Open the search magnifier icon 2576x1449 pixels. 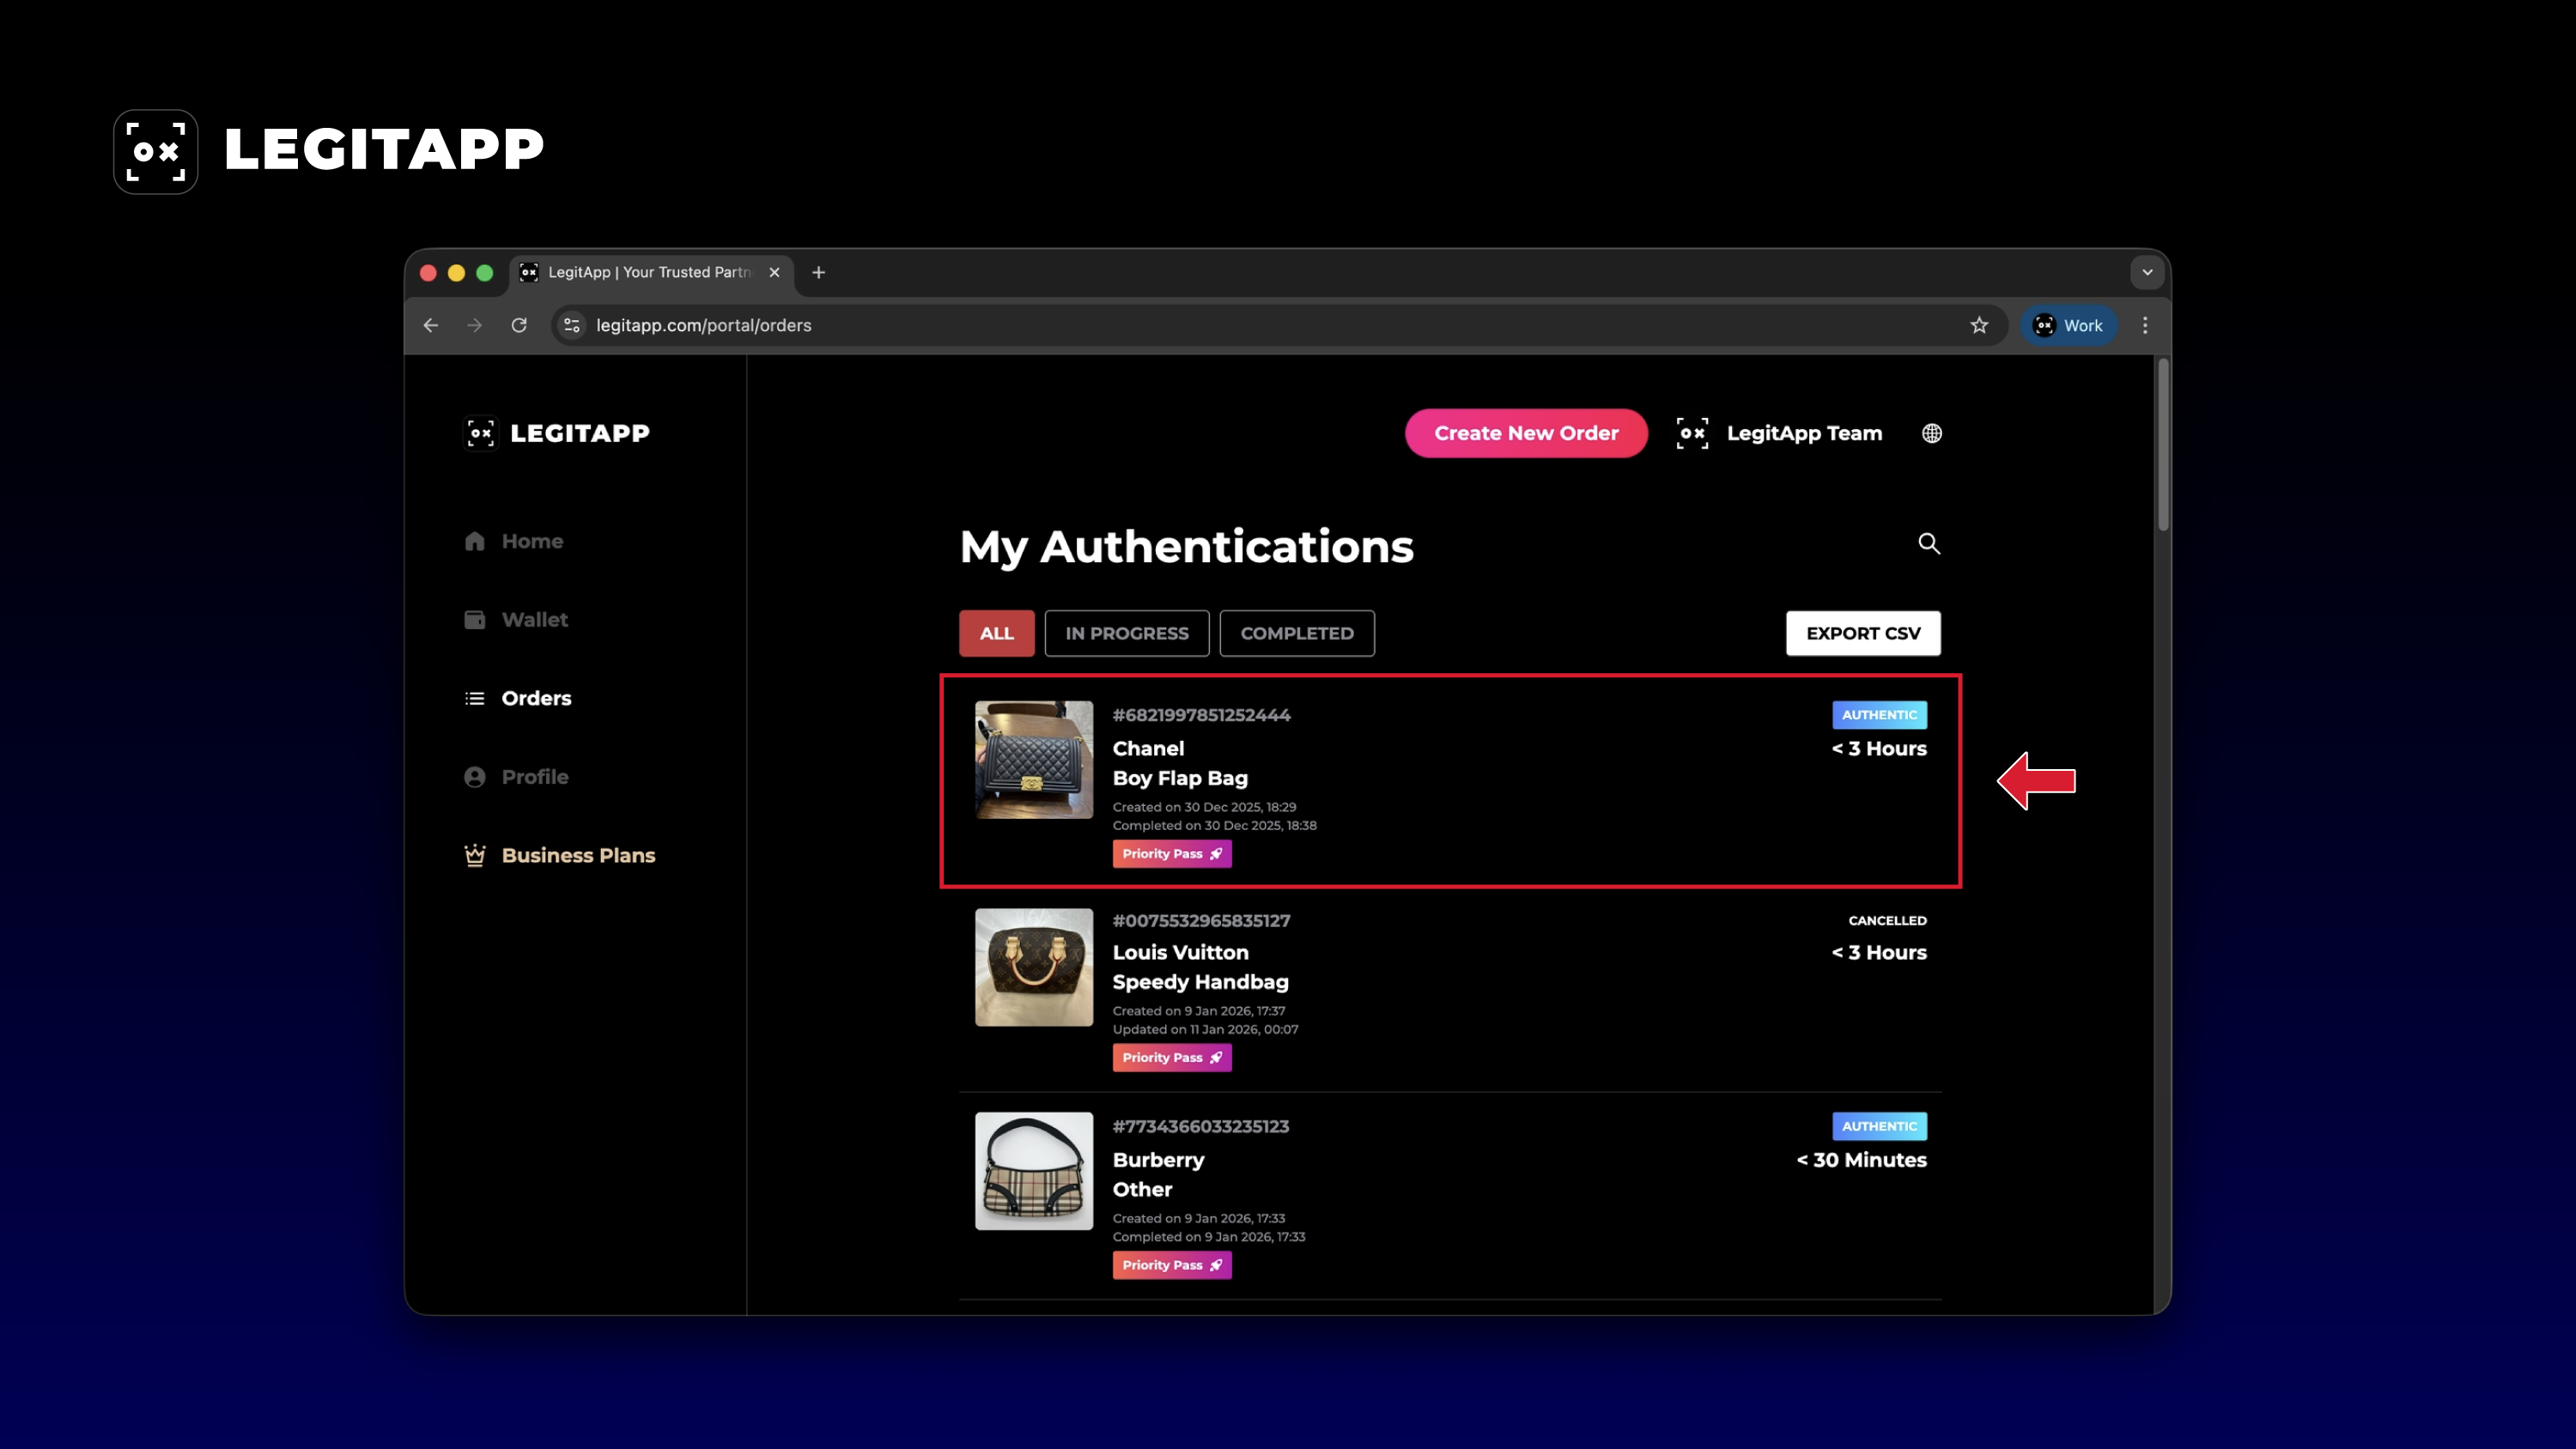(1929, 543)
